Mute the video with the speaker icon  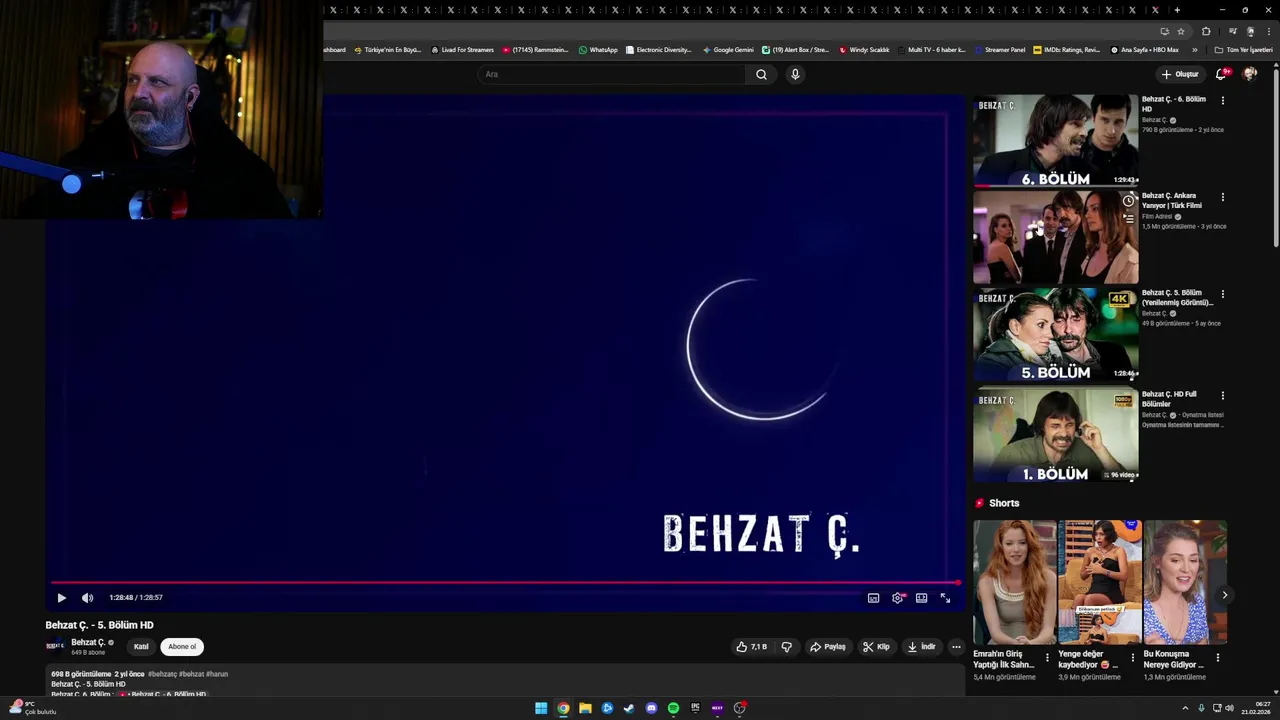tap(87, 598)
